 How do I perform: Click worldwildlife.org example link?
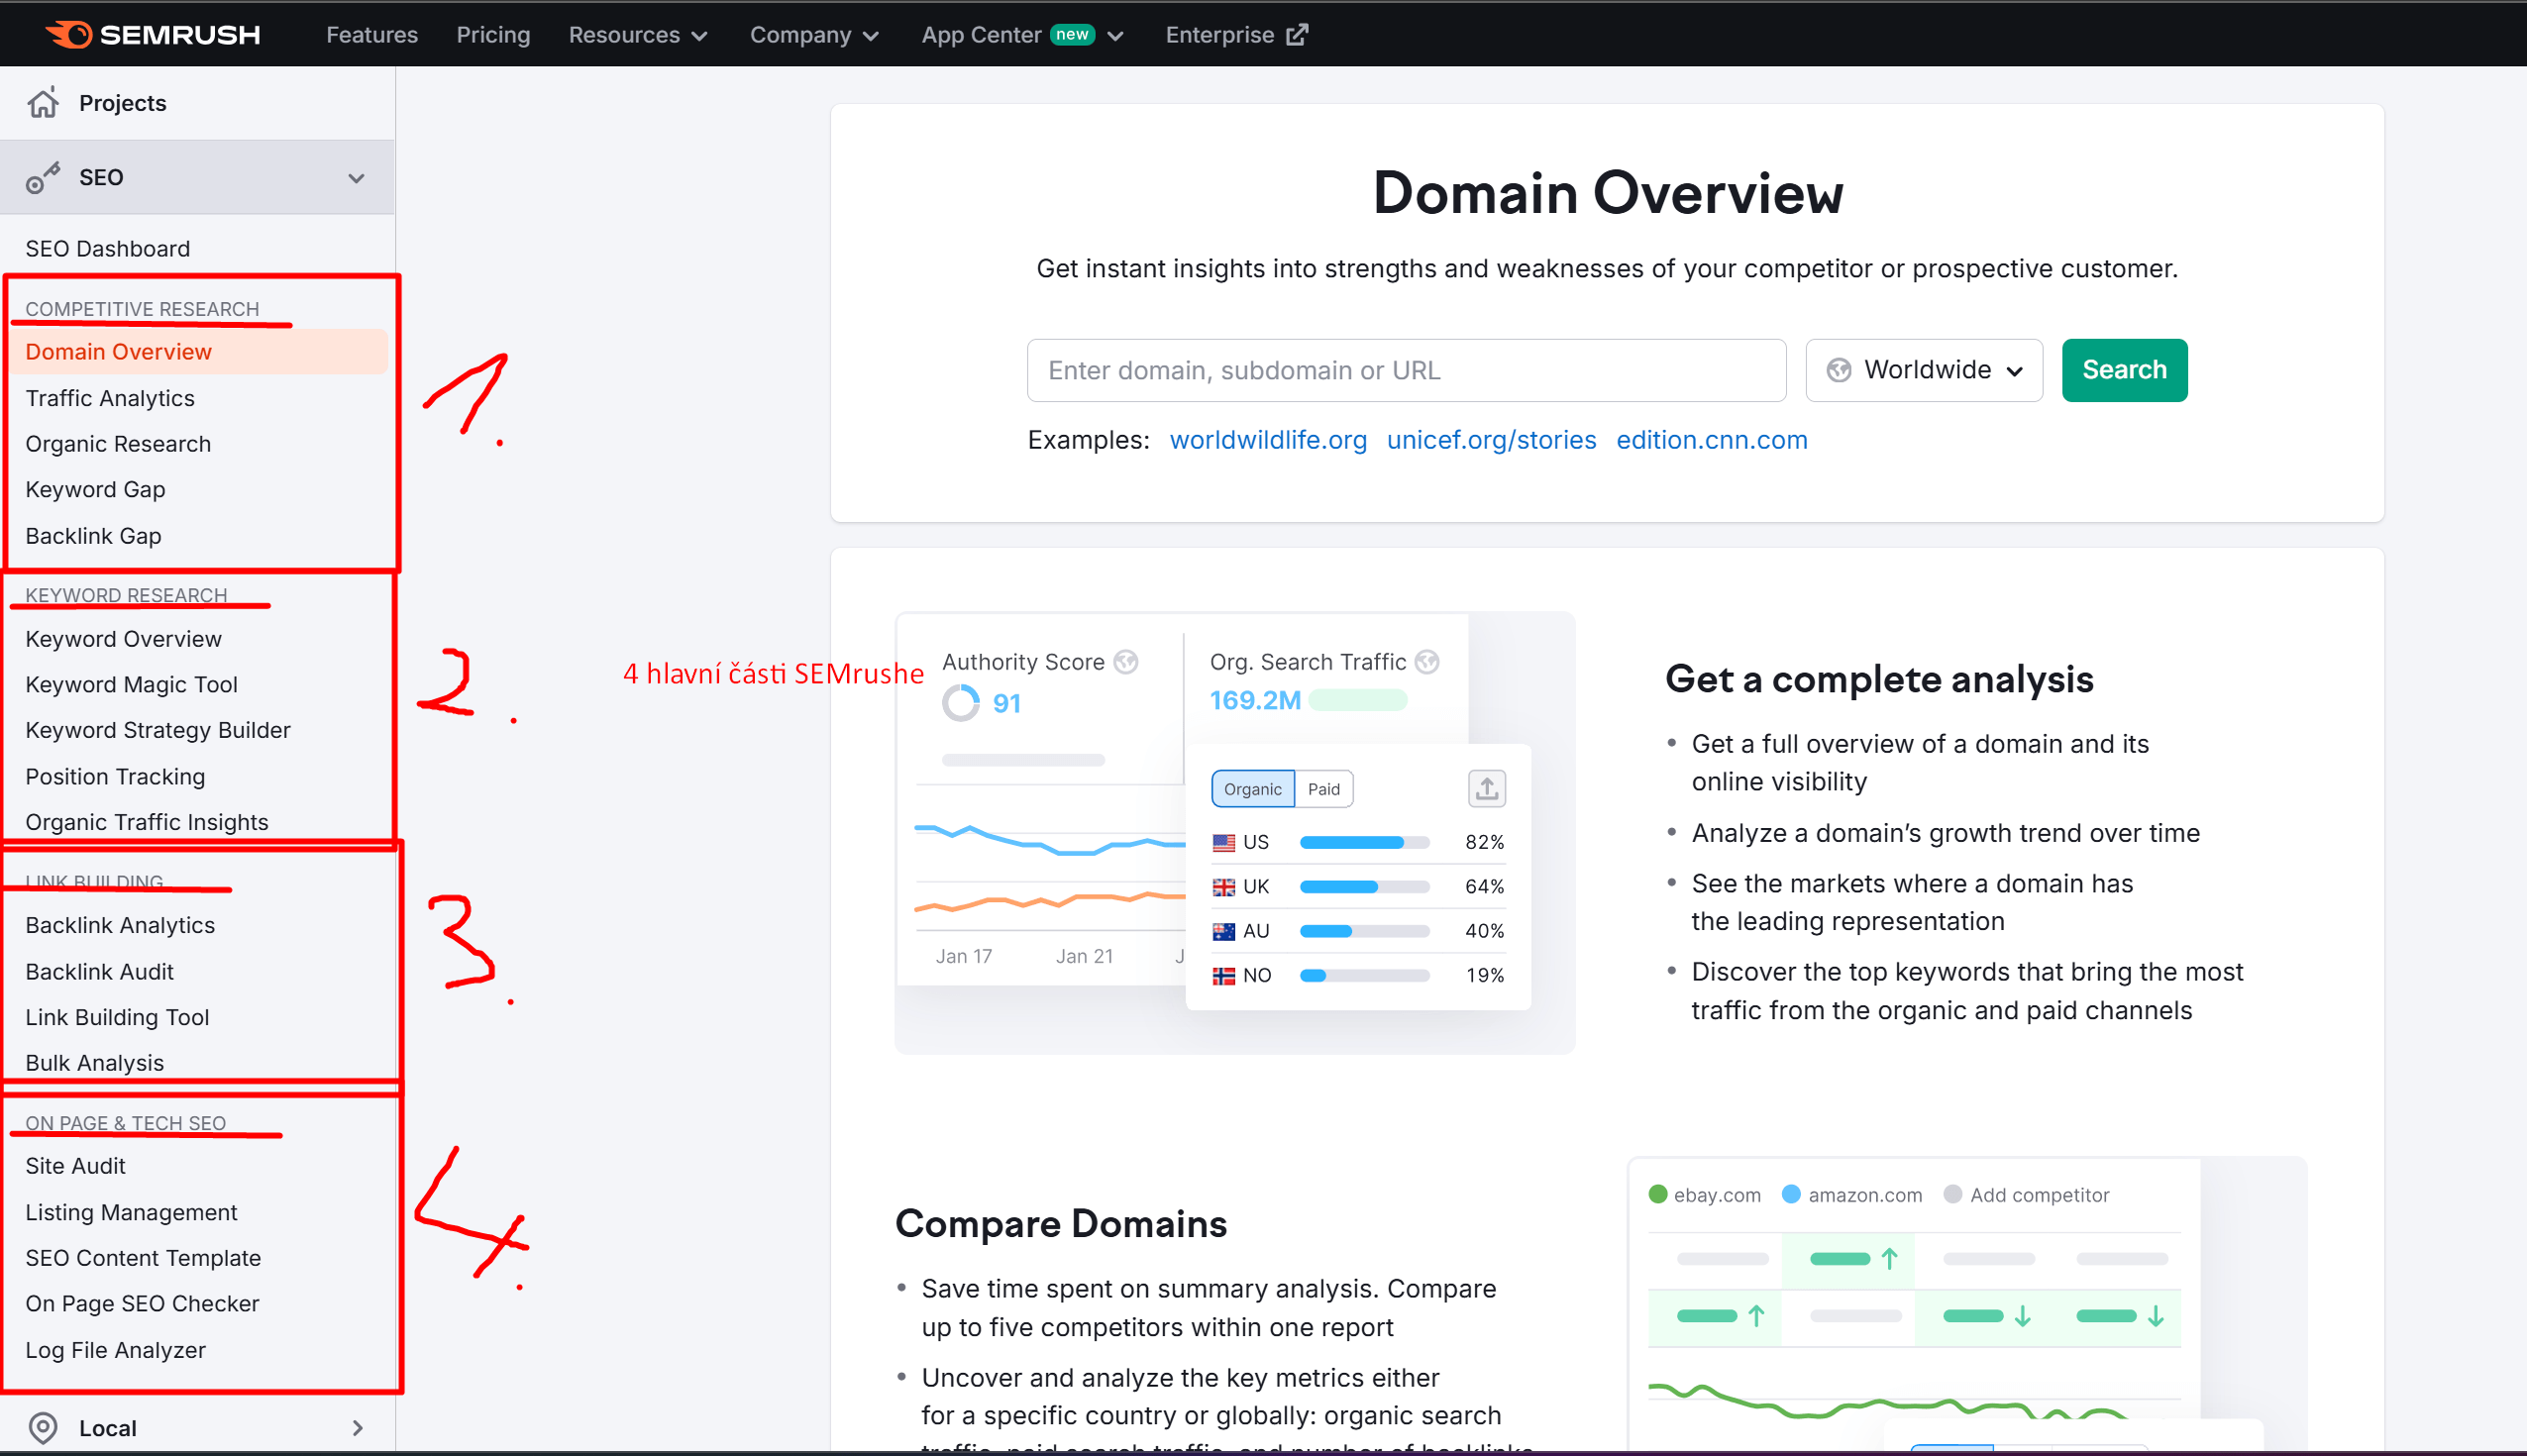(1268, 440)
